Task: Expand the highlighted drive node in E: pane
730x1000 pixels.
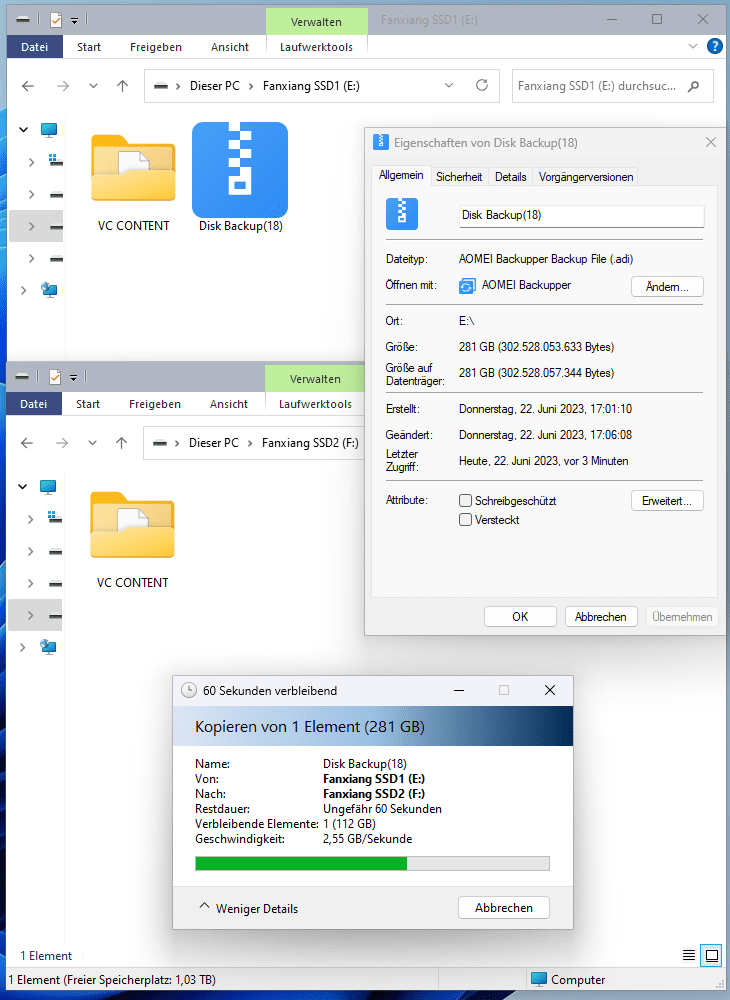Action: (31, 226)
